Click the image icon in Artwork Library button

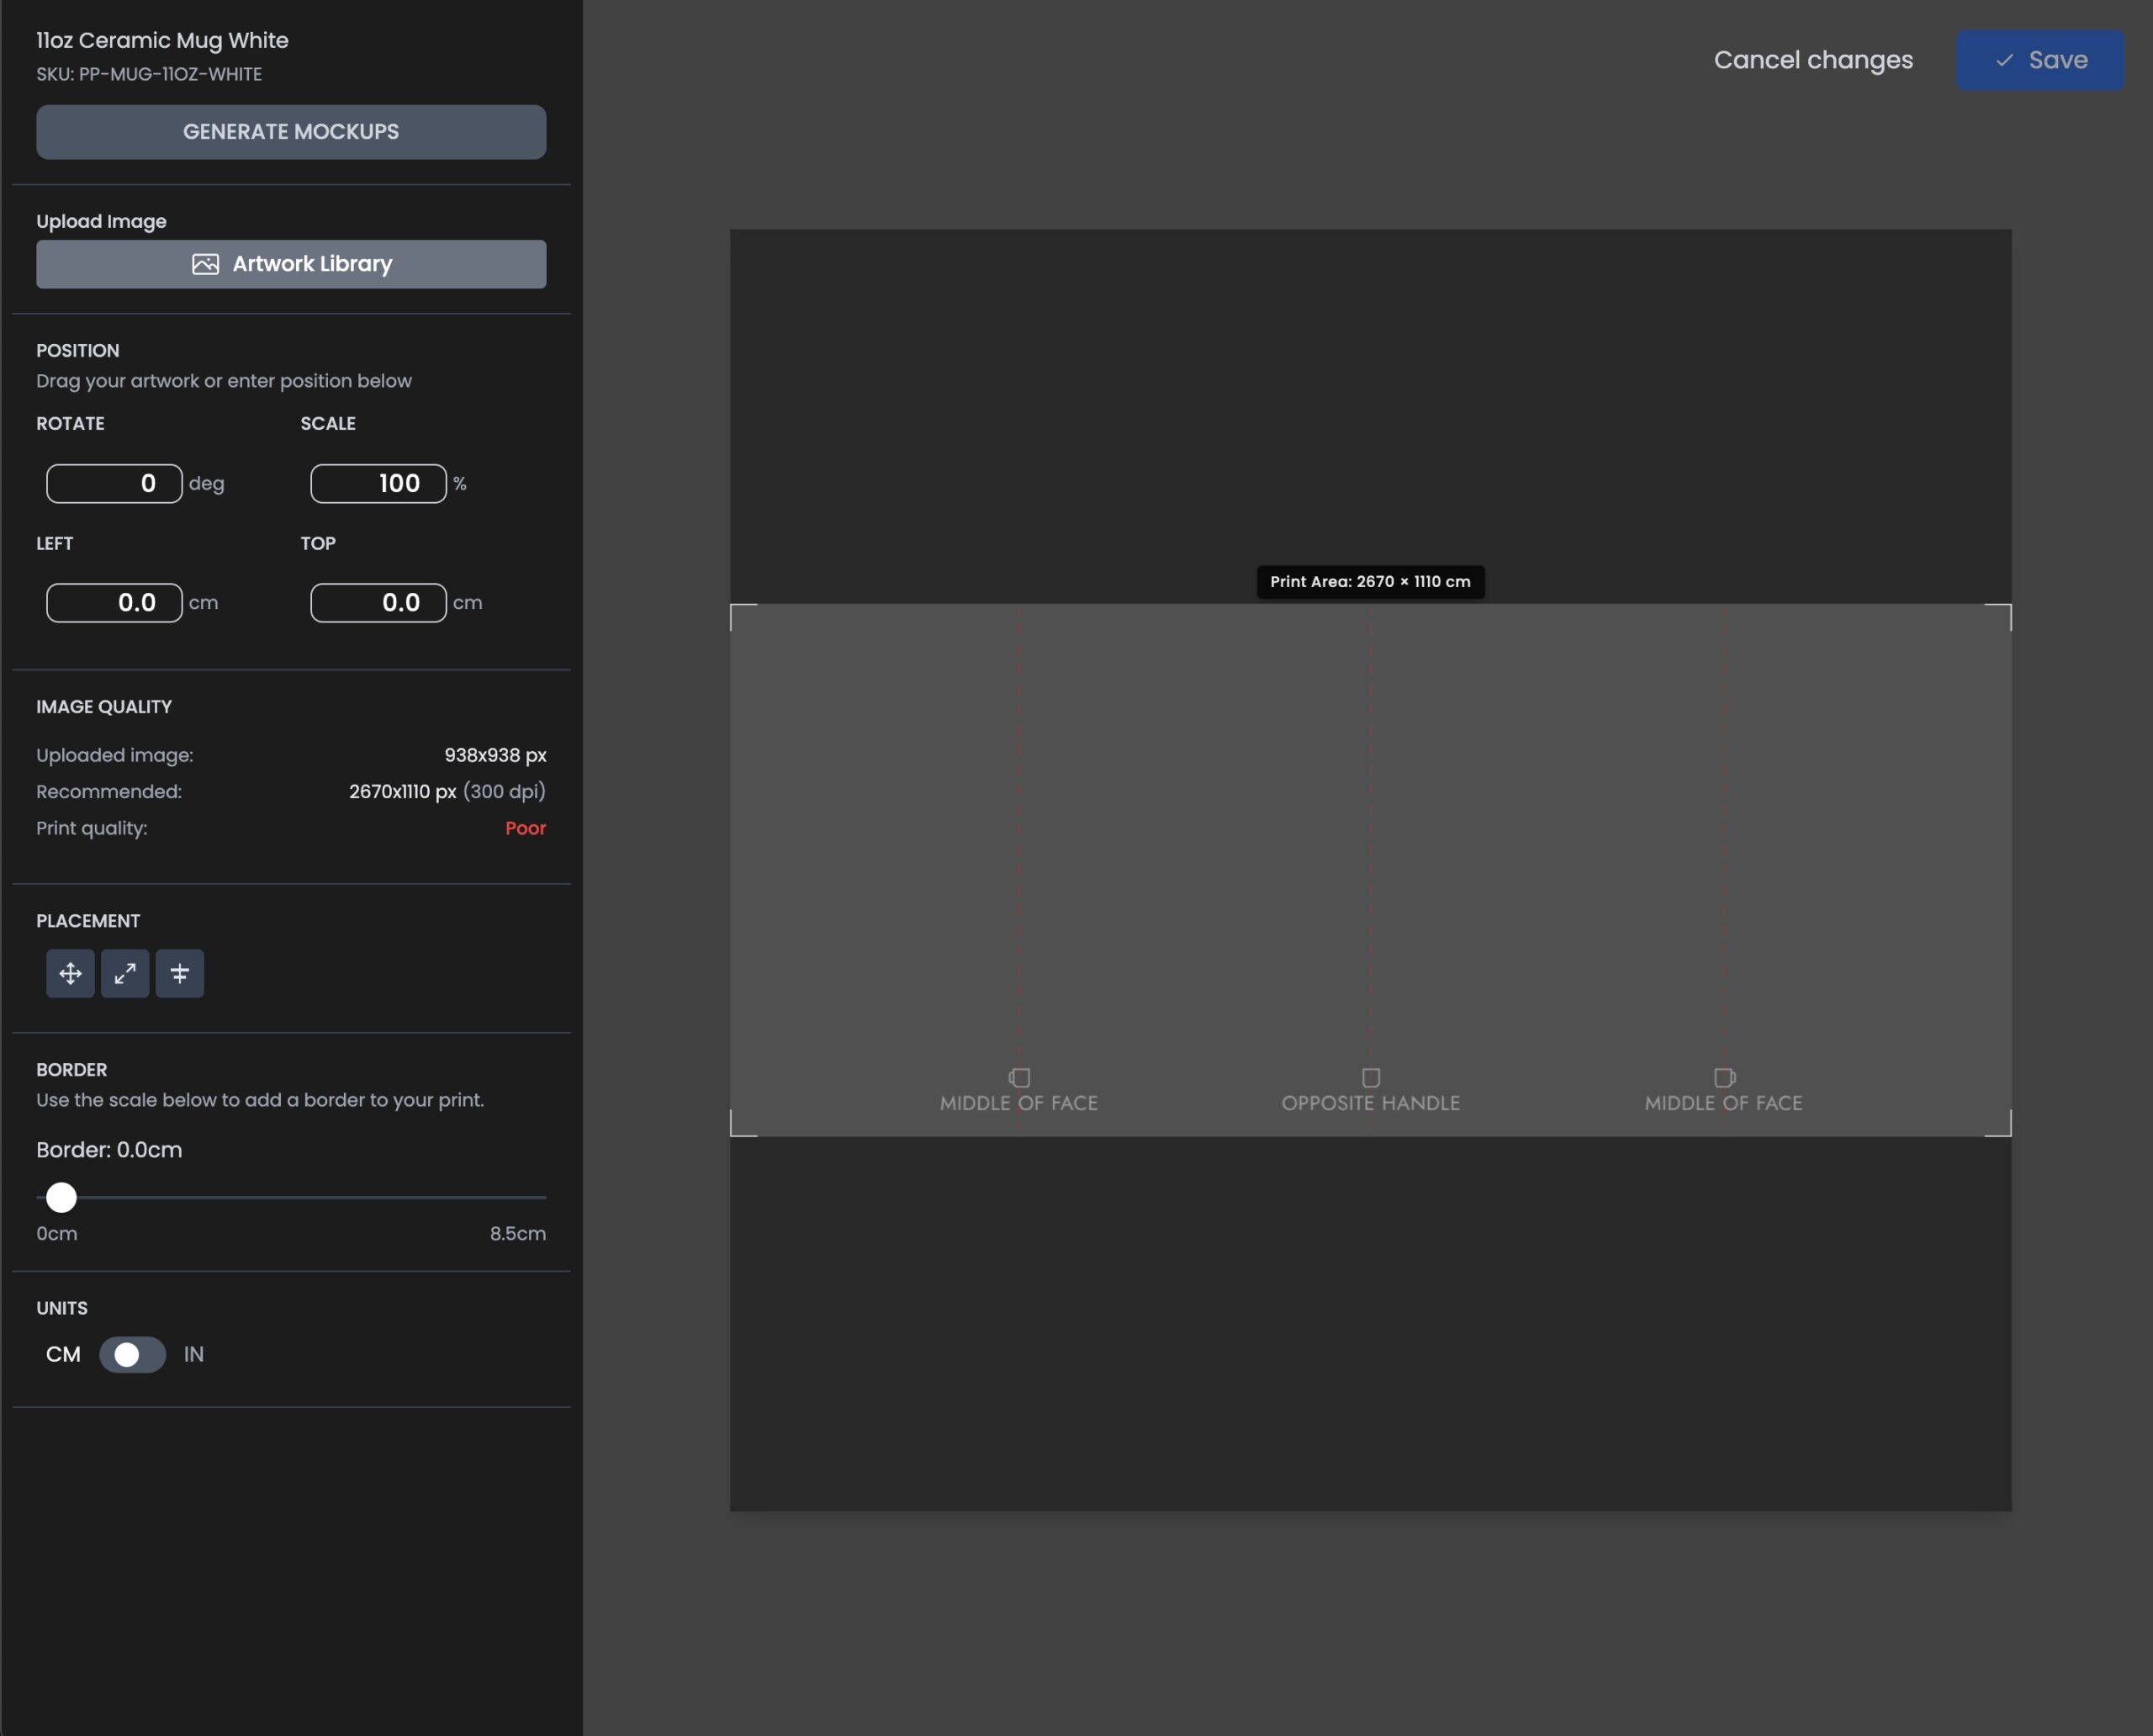coord(205,264)
